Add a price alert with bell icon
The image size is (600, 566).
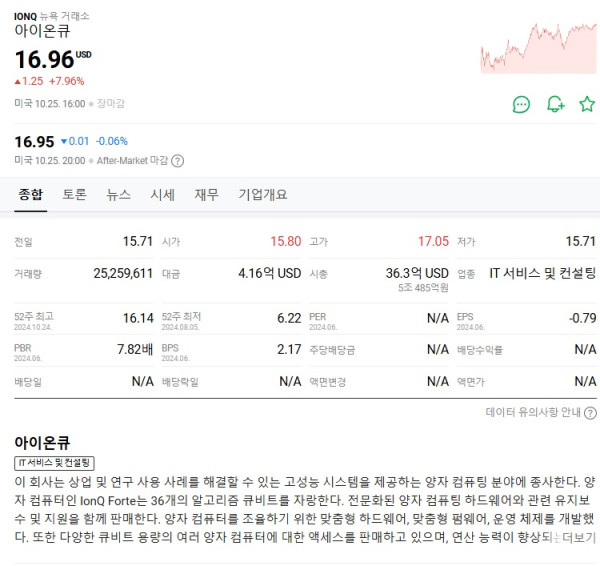pyautogui.click(x=555, y=104)
